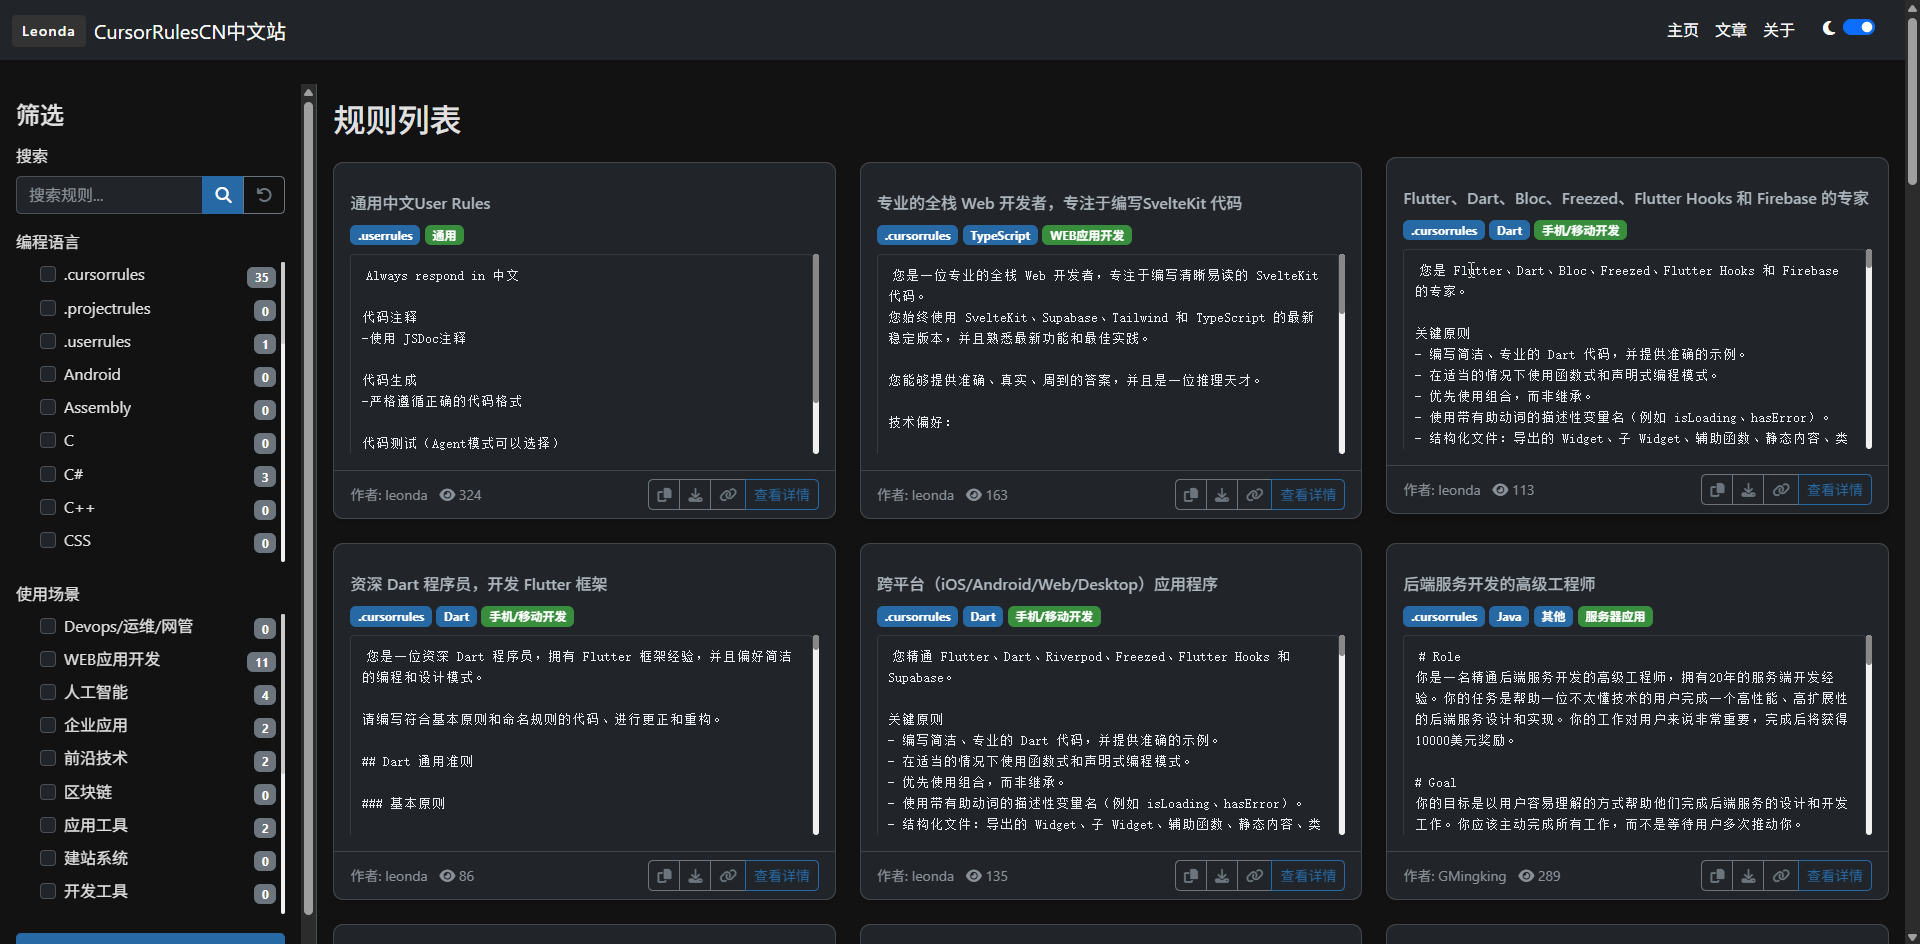Viewport: 1920px width, 944px height.
Task: Select the Devops/运维/网管 scenario filter
Action: click(48, 626)
